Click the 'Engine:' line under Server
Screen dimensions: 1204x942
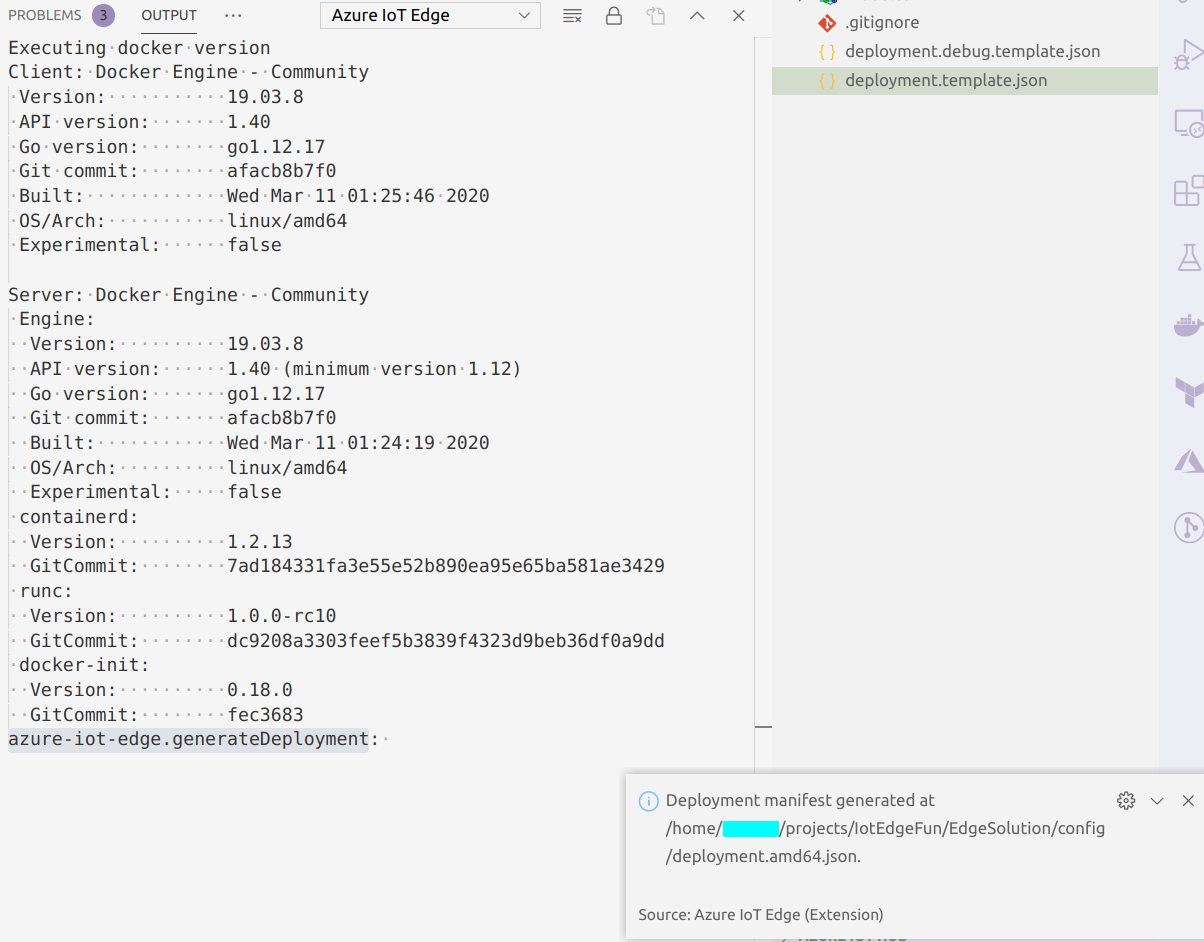pos(57,320)
